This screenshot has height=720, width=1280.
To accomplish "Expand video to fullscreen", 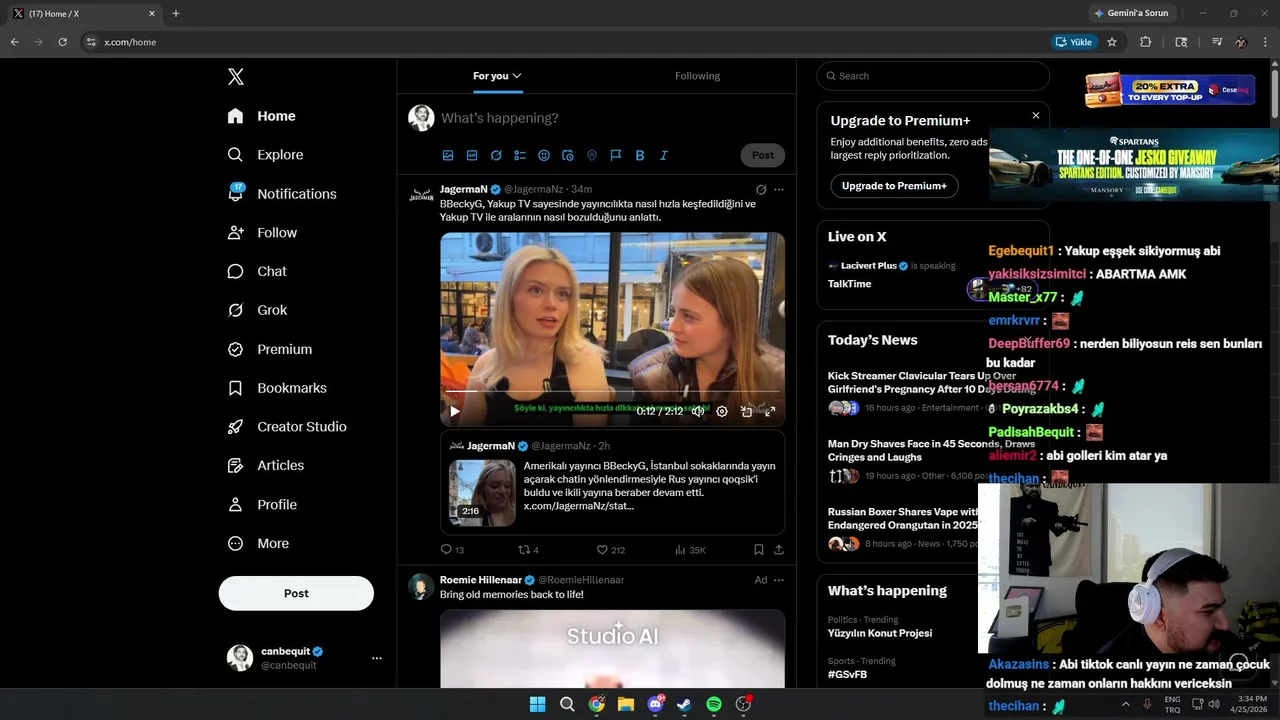I will [770, 411].
